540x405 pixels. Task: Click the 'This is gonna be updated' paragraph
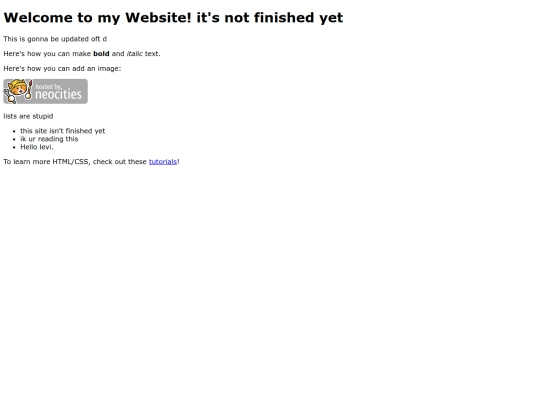[55, 39]
